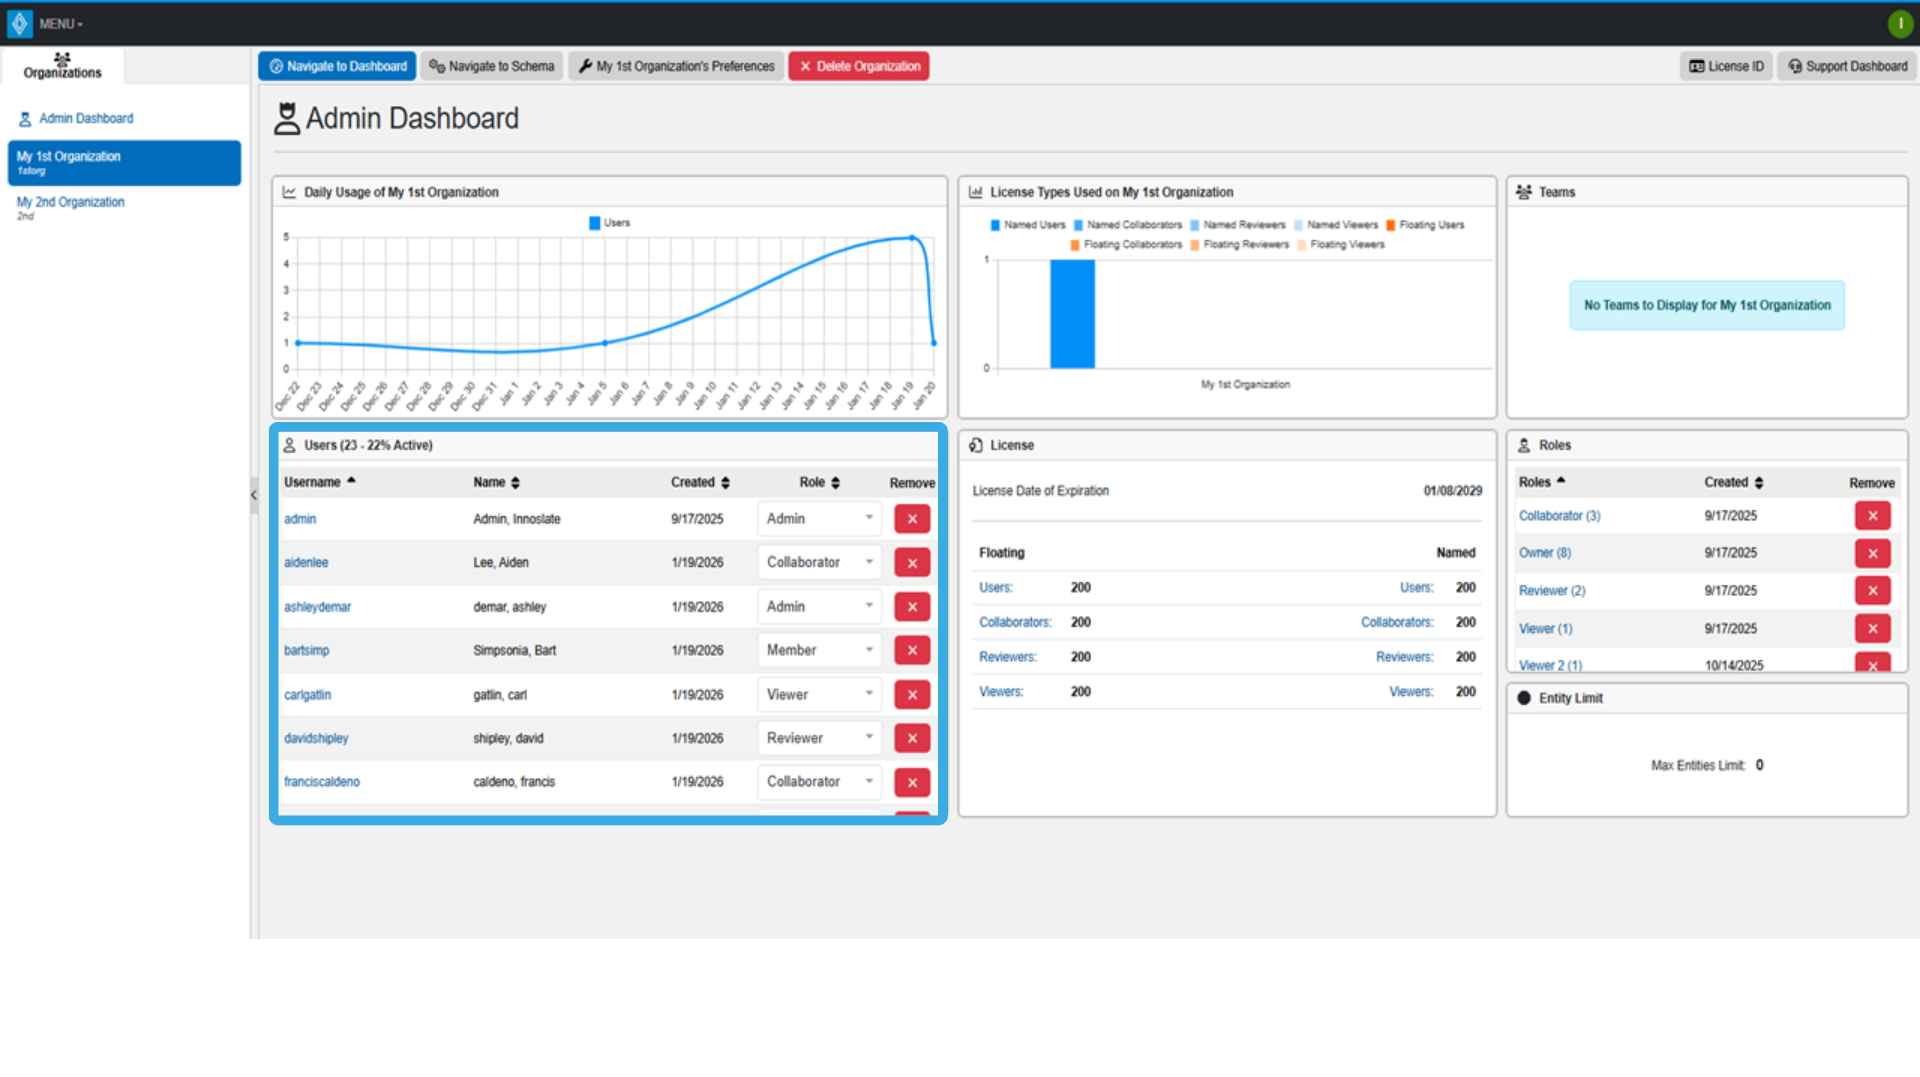The height and width of the screenshot is (1077, 1920).
Task: Open the Collaborator (3) role link
Action: pyautogui.click(x=1559, y=516)
